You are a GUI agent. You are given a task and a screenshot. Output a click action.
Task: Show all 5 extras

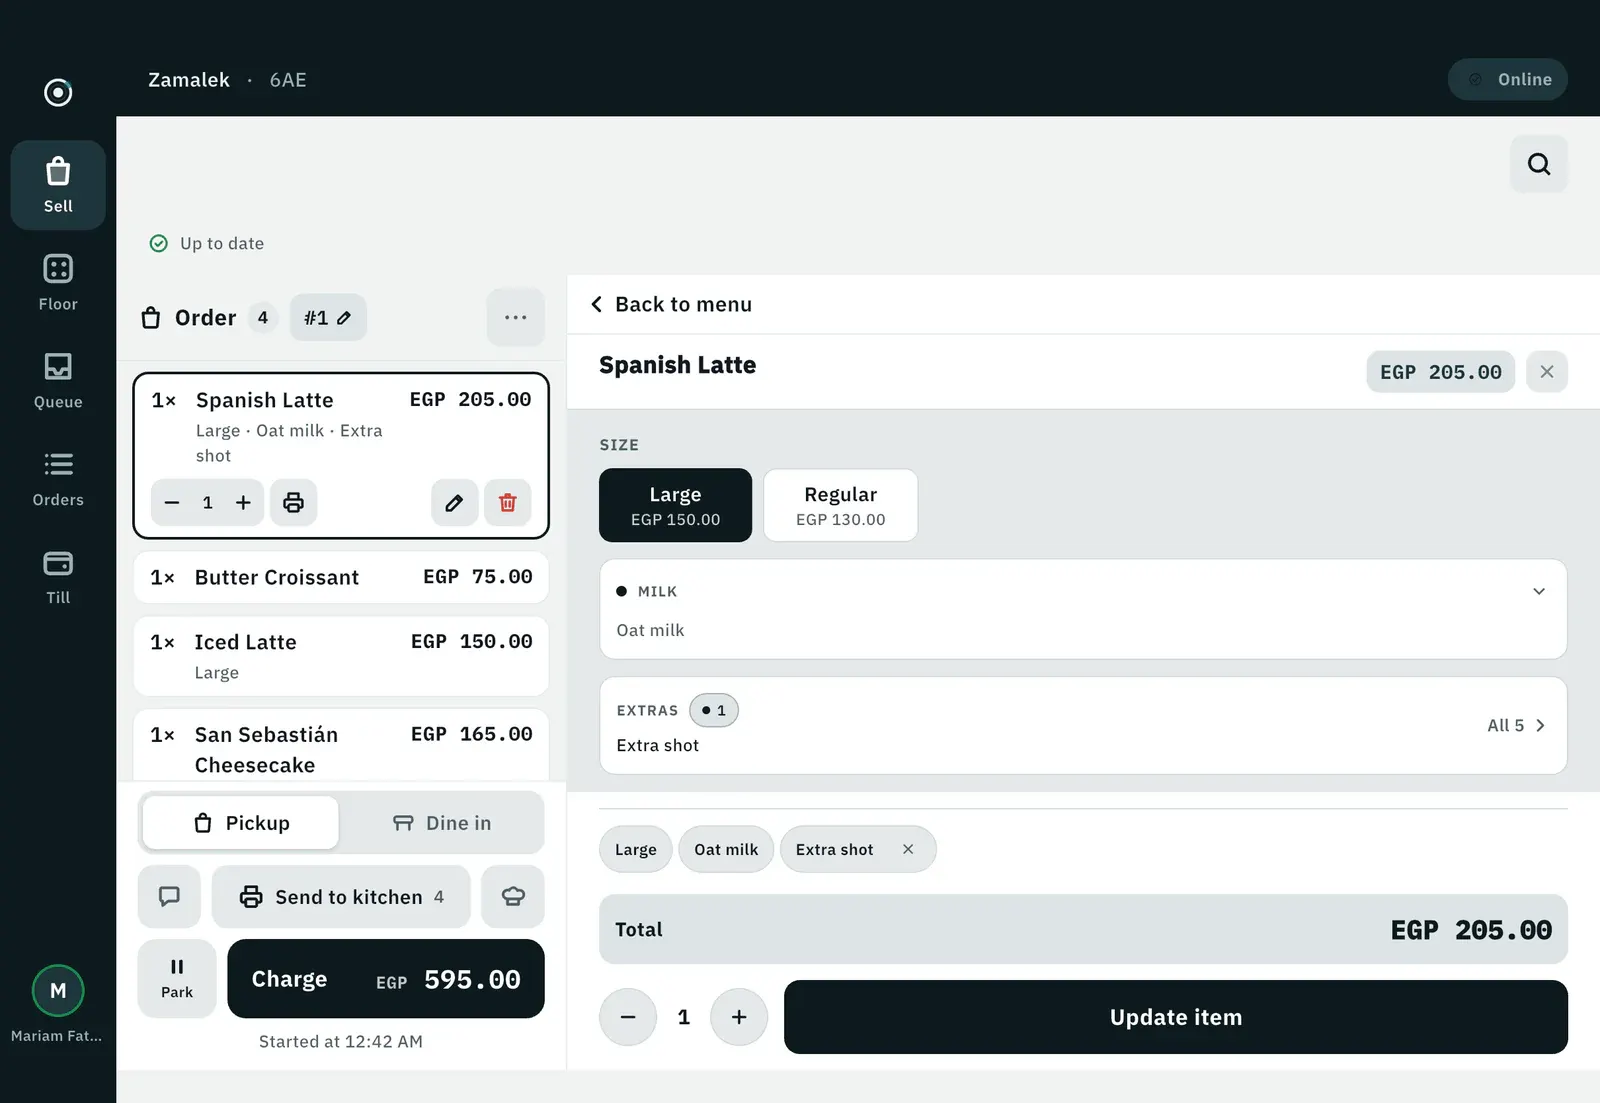(x=1515, y=725)
